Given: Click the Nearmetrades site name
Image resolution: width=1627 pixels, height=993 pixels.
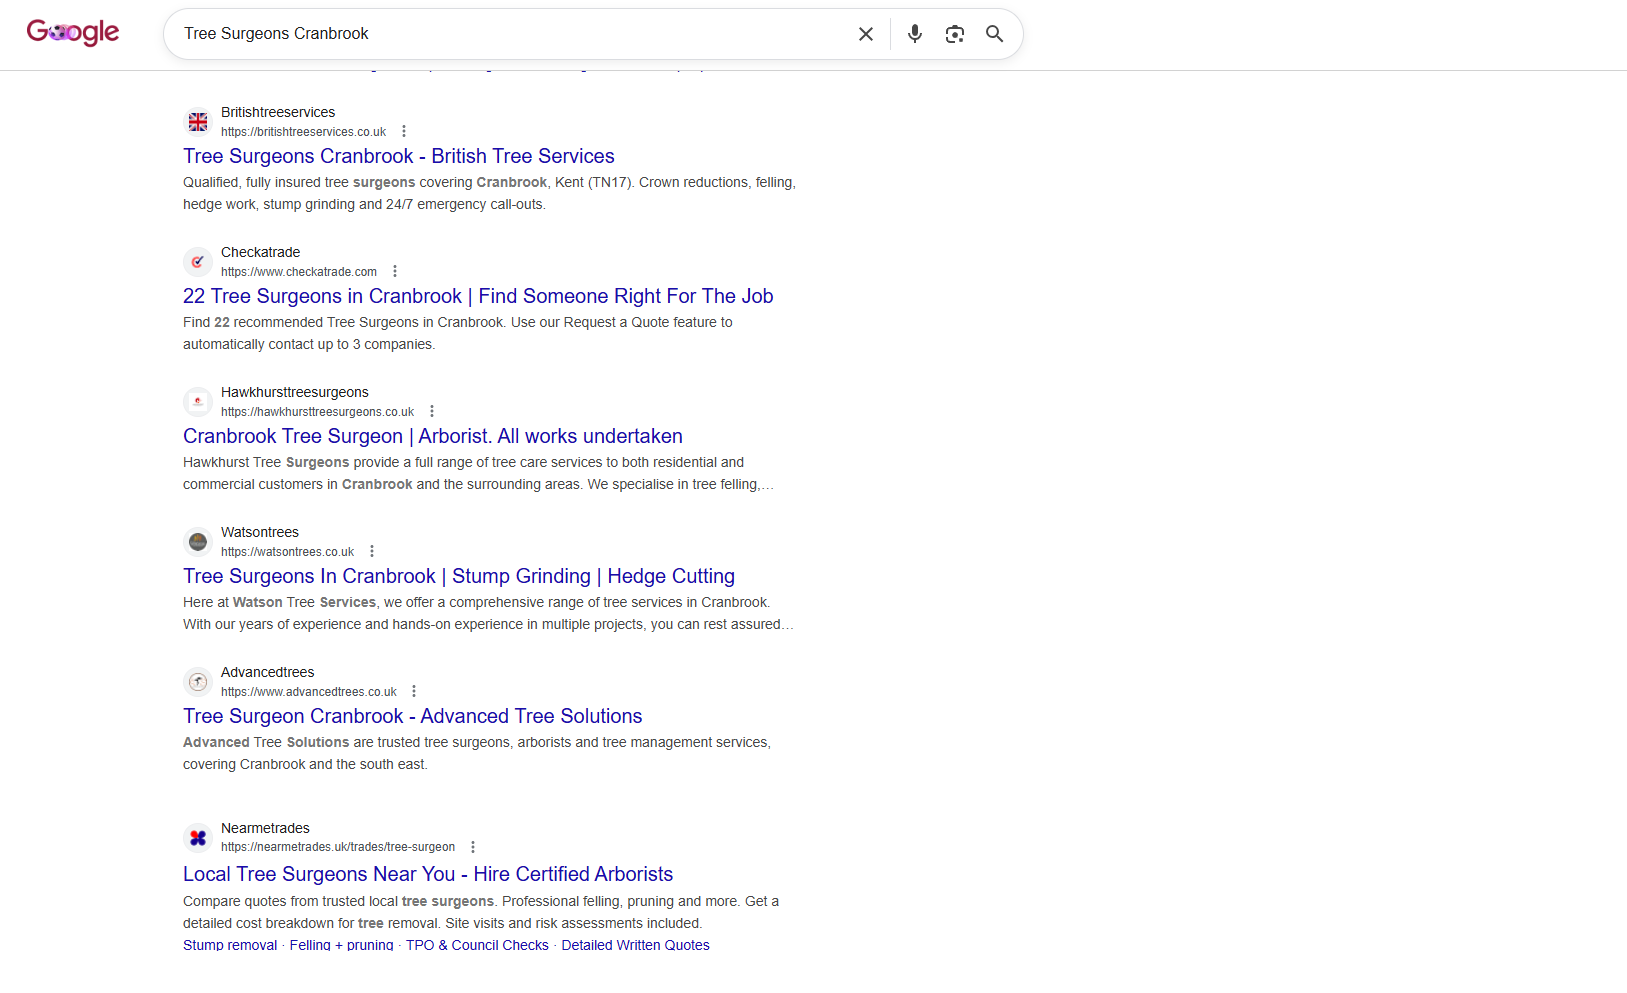Looking at the screenshot, I should (265, 828).
